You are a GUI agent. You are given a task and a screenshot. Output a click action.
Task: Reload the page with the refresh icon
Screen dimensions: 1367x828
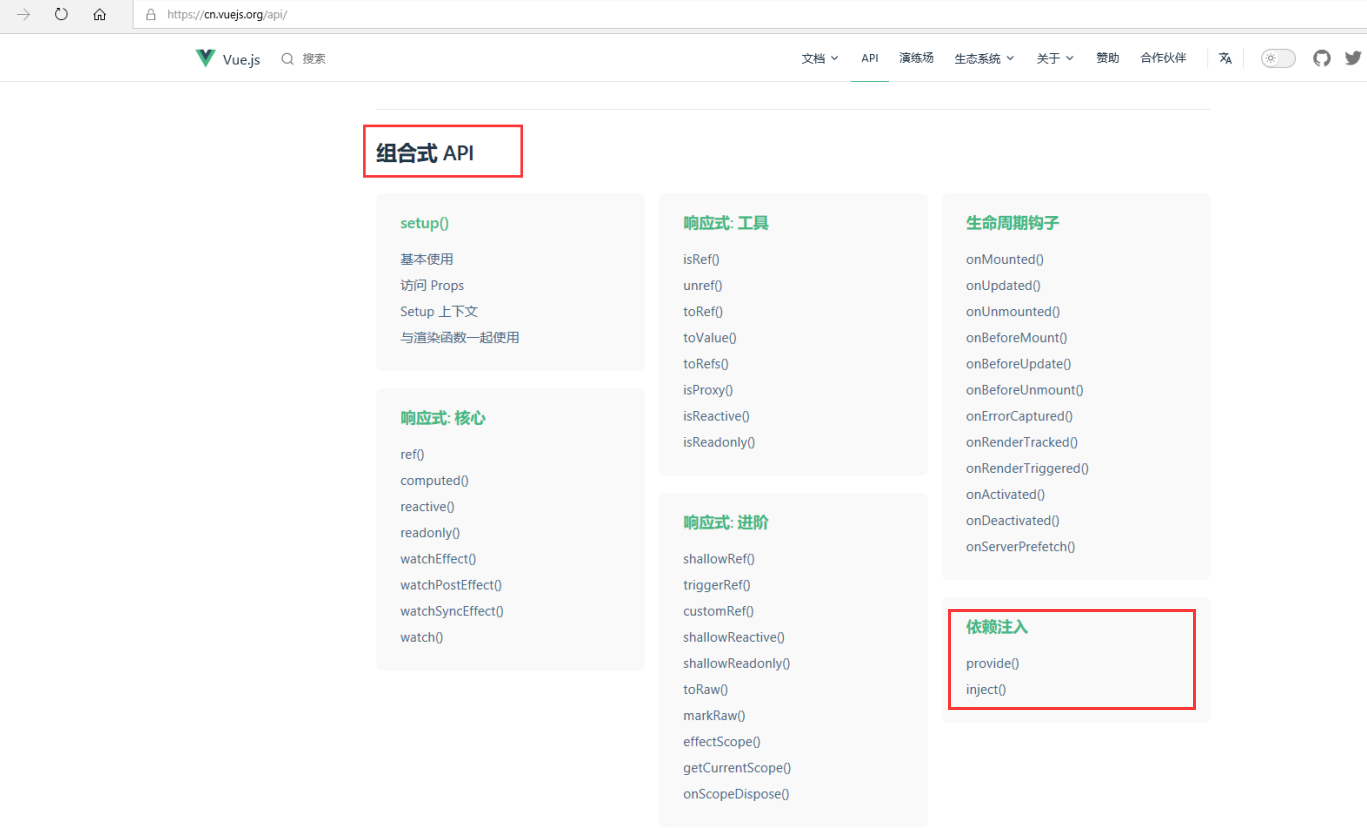61,14
